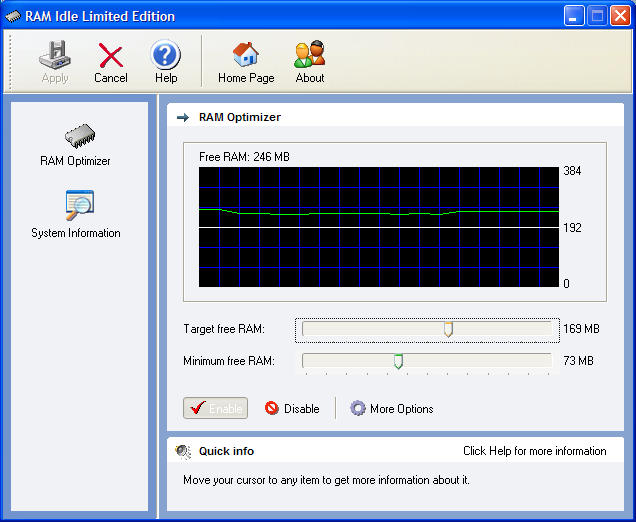The height and width of the screenshot is (522, 636).
Task: Click the "Free RAM: 246 MB" label
Action: point(244,157)
